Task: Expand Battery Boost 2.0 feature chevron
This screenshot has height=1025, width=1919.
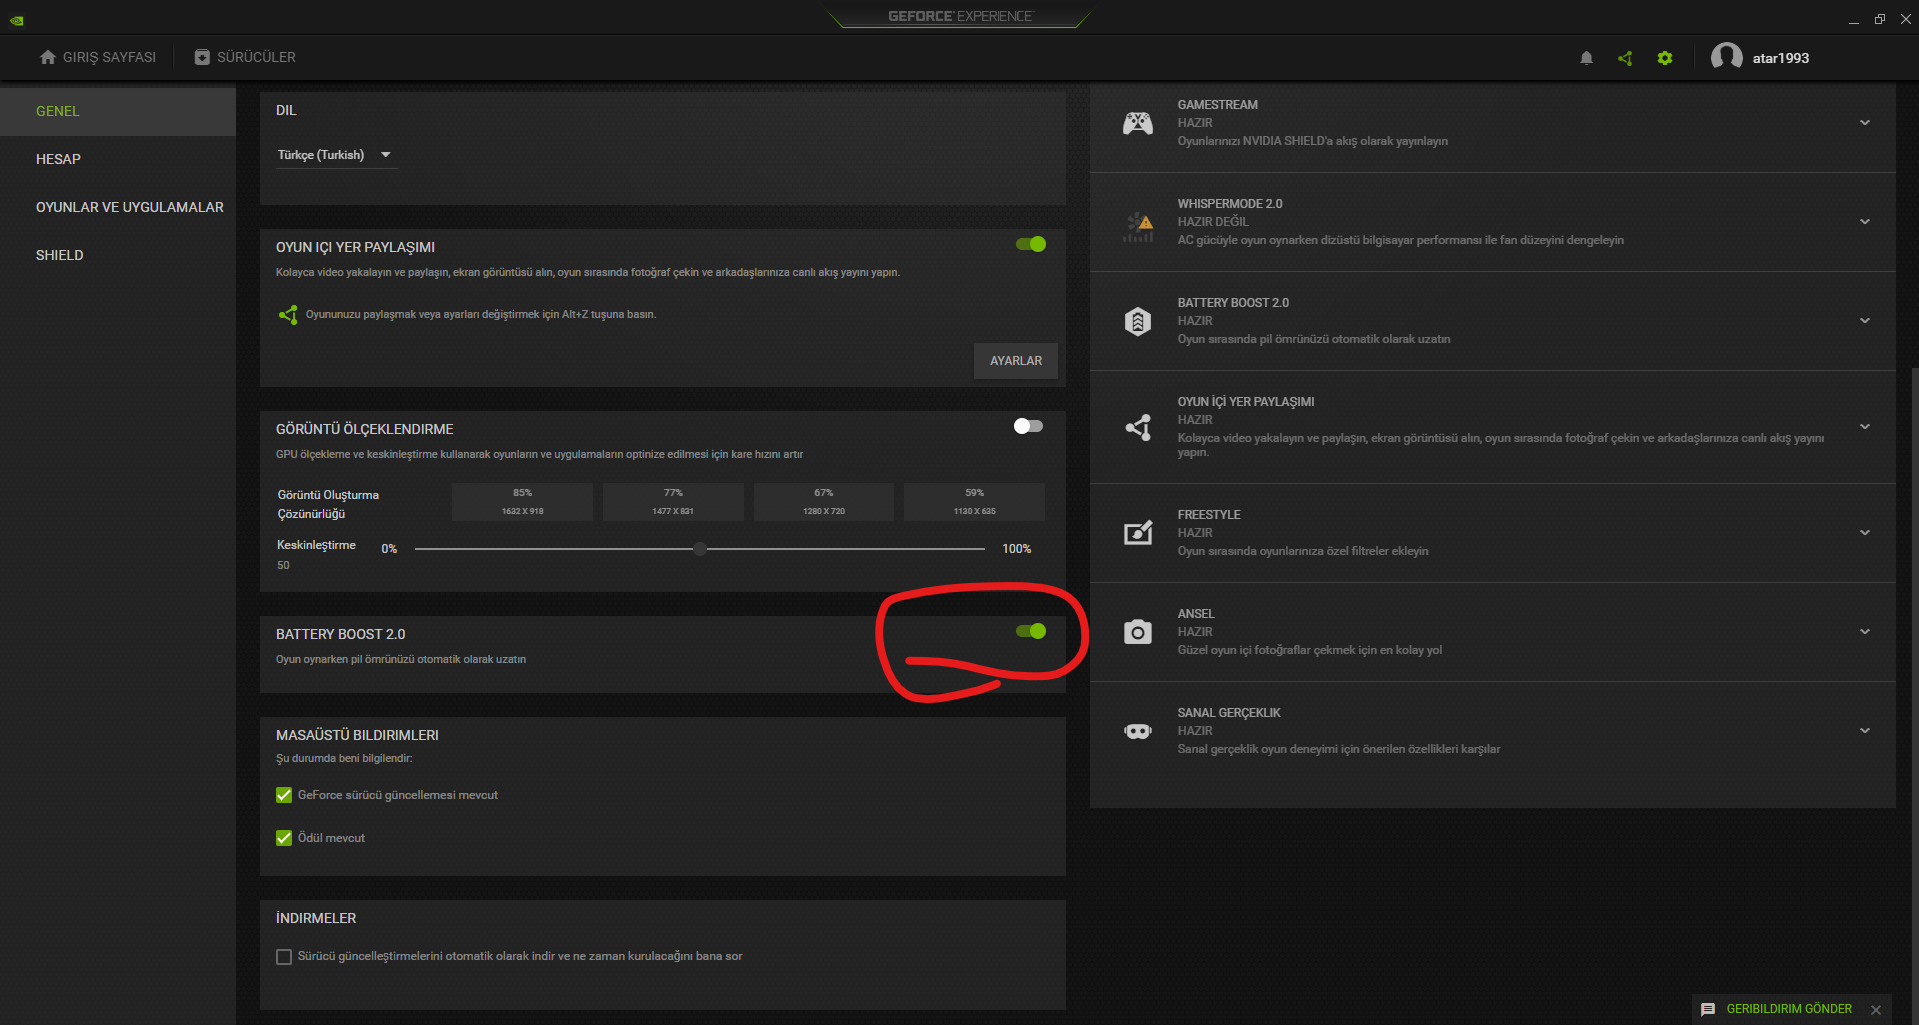Action: pyautogui.click(x=1865, y=321)
